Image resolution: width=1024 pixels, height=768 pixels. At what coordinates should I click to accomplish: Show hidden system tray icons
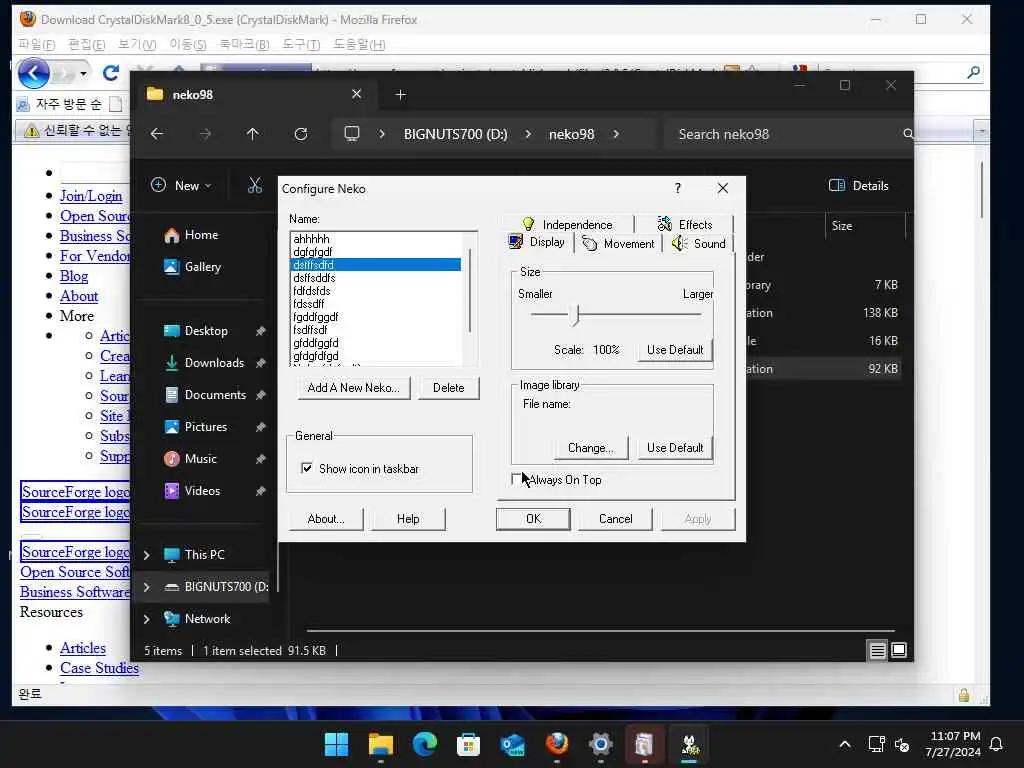(x=844, y=744)
